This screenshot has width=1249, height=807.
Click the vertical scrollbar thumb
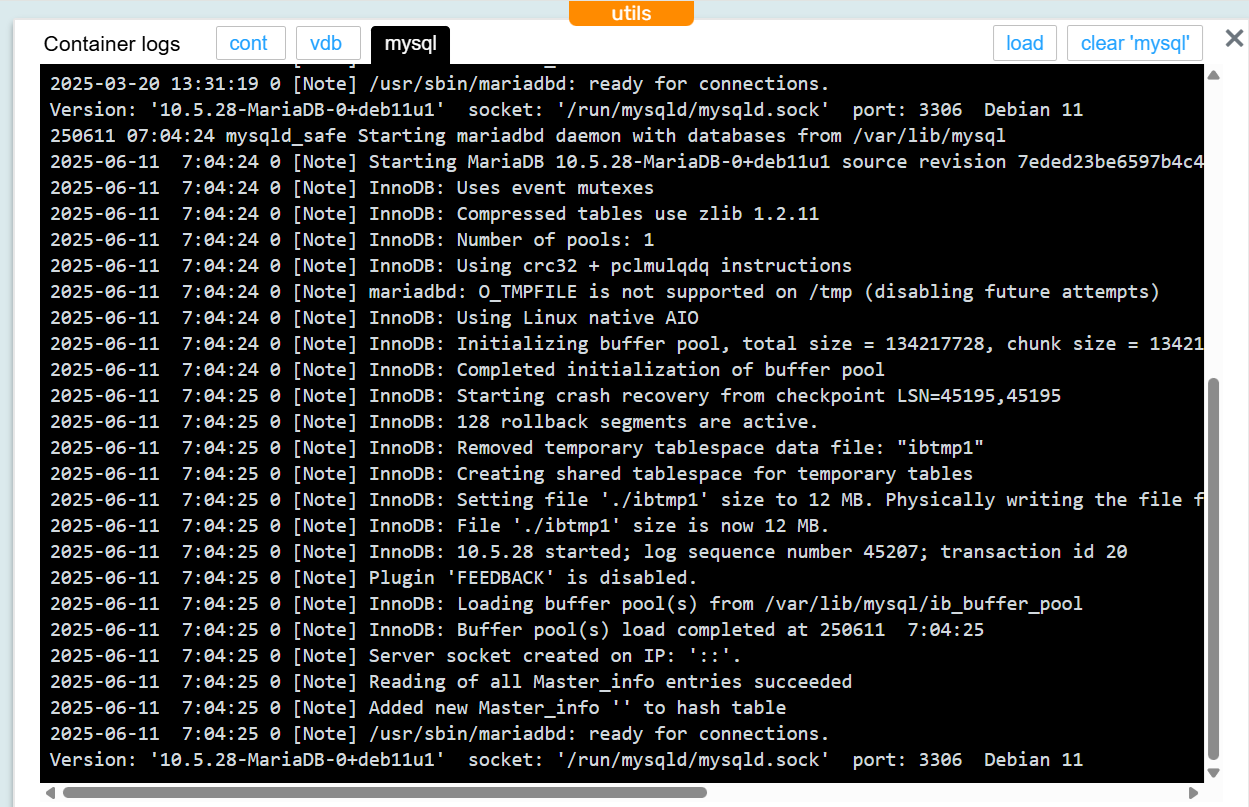coord(1214,570)
